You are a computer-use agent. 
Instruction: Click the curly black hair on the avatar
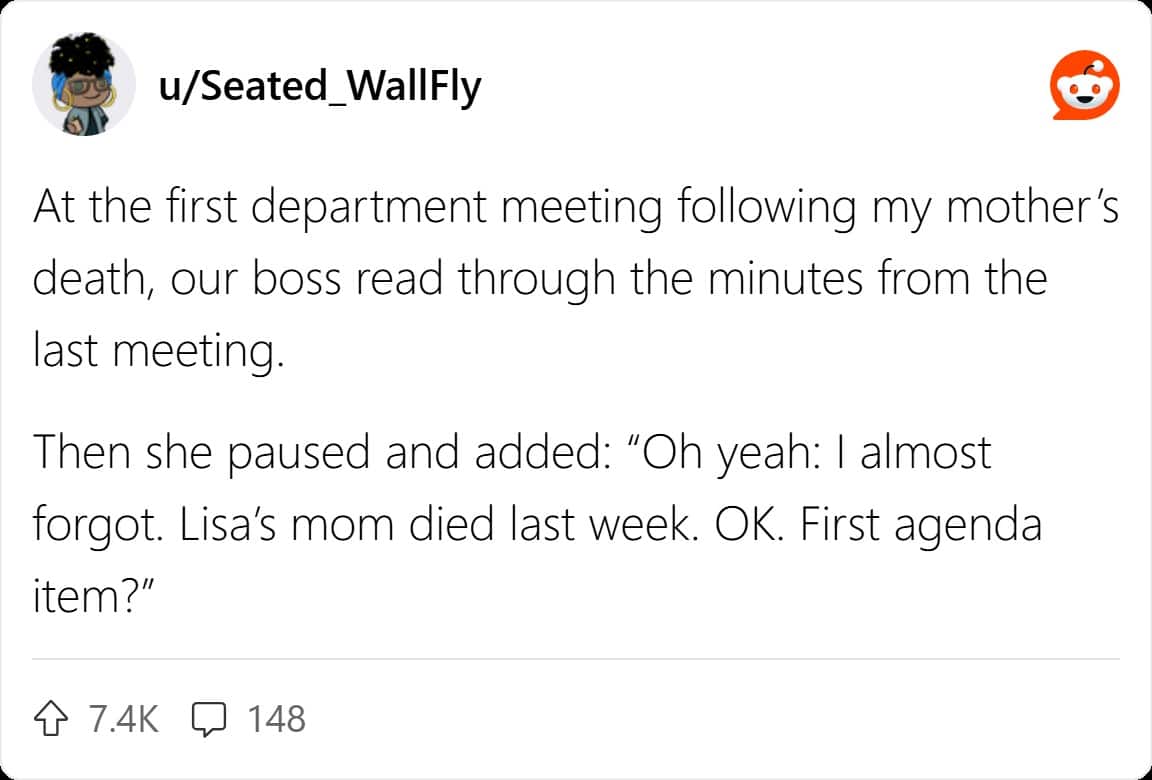coord(84,55)
